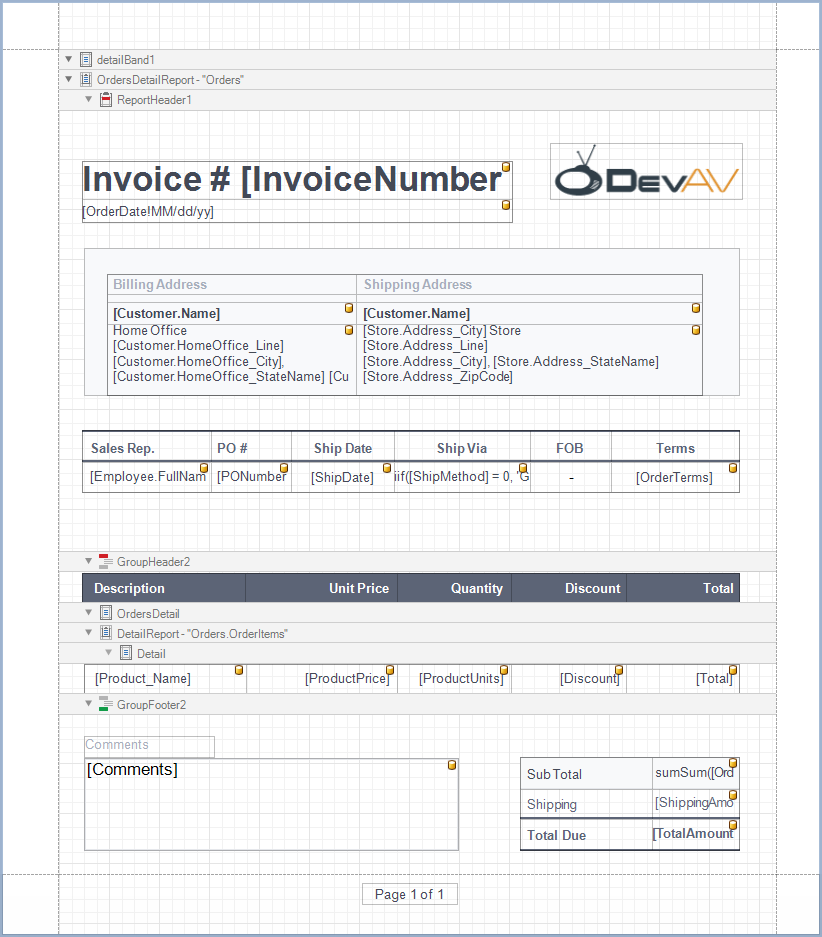Click the OrdersDetailReport band icon
This screenshot has height=937, width=822.
[86, 80]
